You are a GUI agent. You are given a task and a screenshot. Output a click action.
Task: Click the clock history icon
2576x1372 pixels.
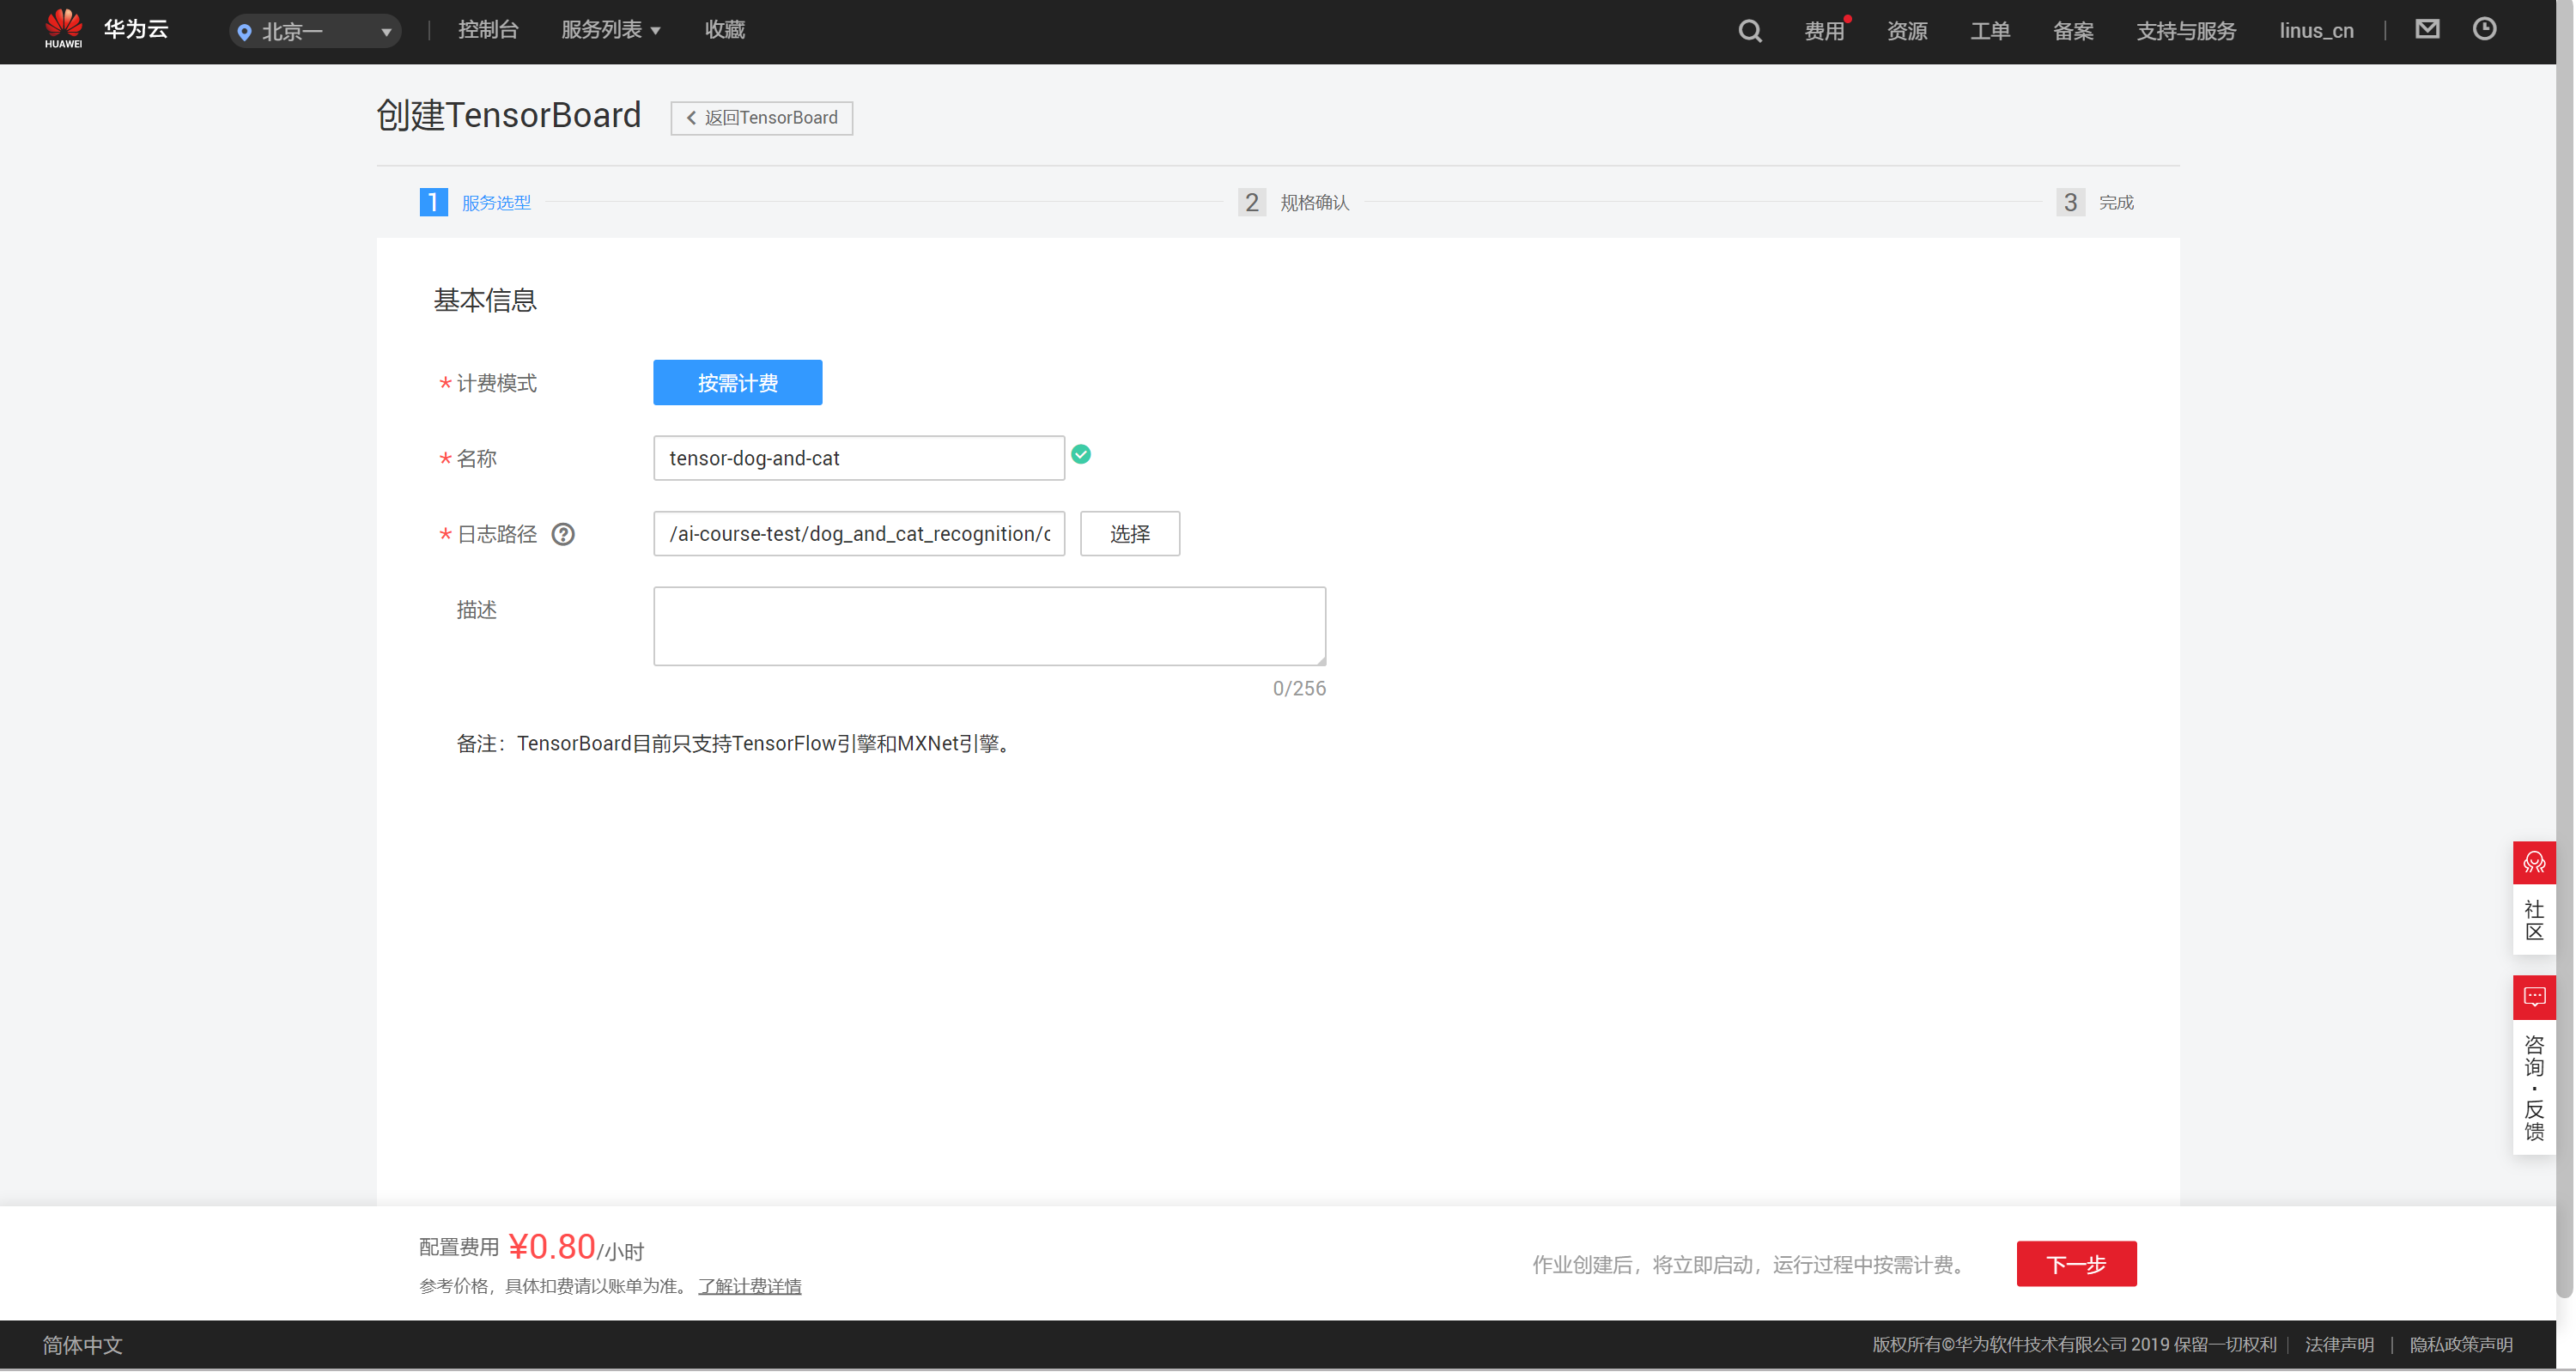(2484, 29)
